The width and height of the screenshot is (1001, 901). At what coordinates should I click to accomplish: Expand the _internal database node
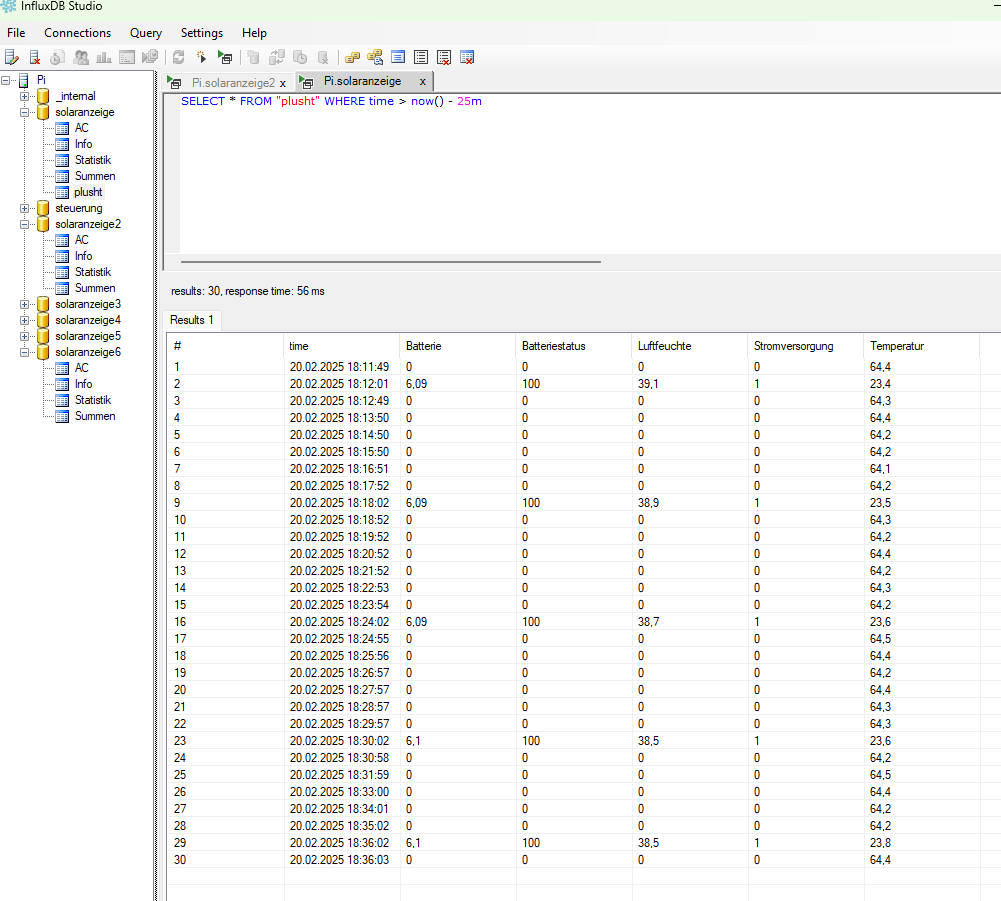(25, 96)
